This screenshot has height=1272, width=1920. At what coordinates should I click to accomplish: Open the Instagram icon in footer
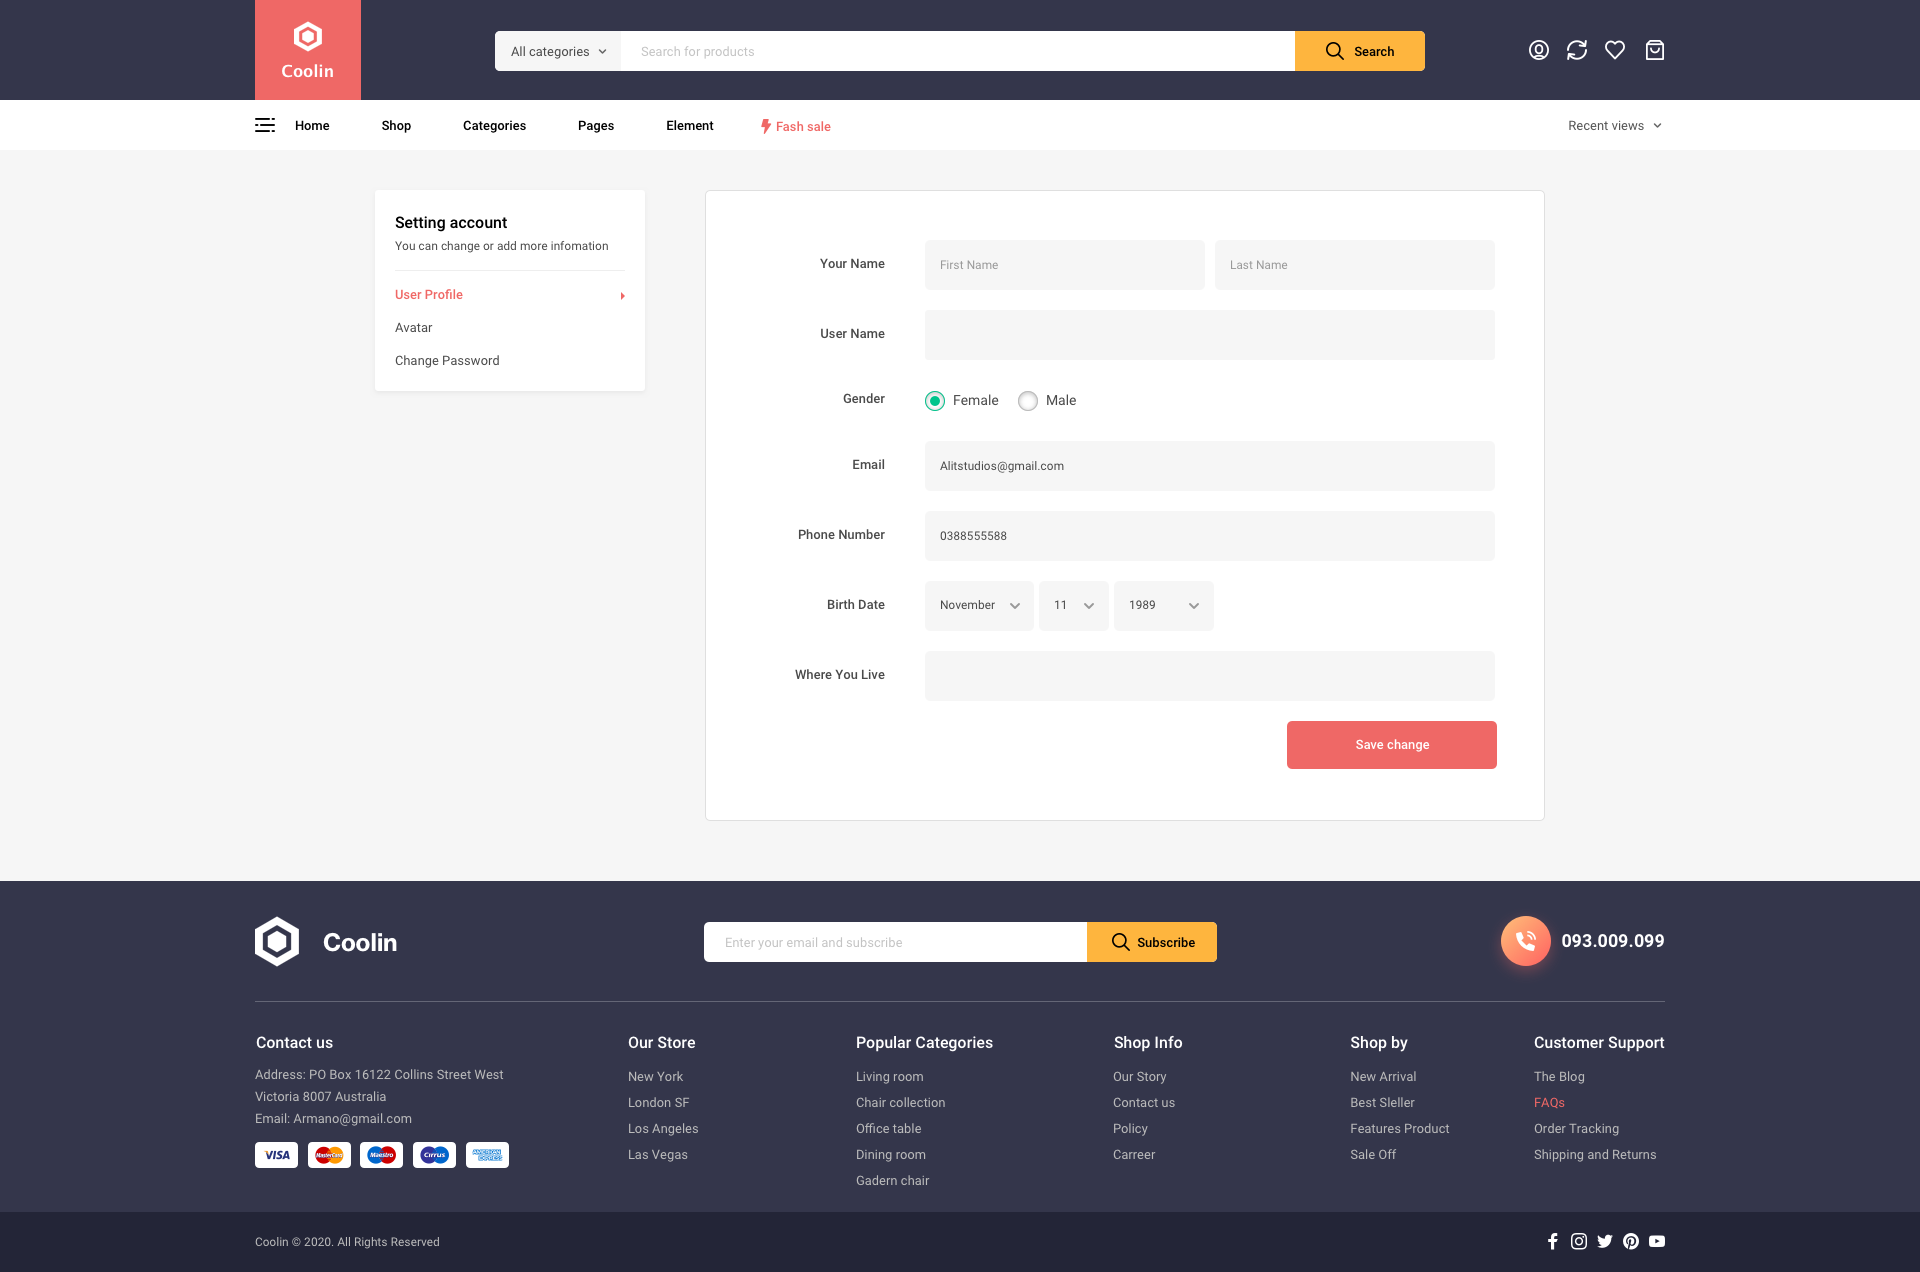click(x=1579, y=1241)
